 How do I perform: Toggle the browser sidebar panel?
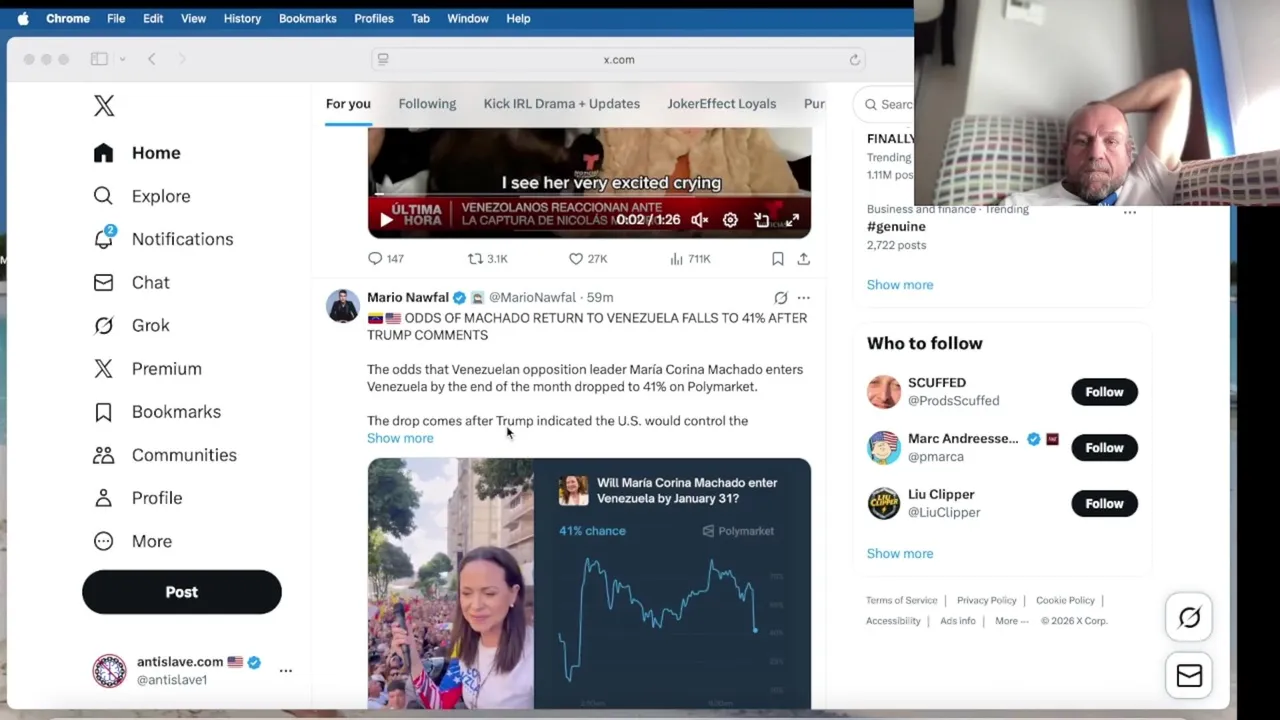point(99,59)
